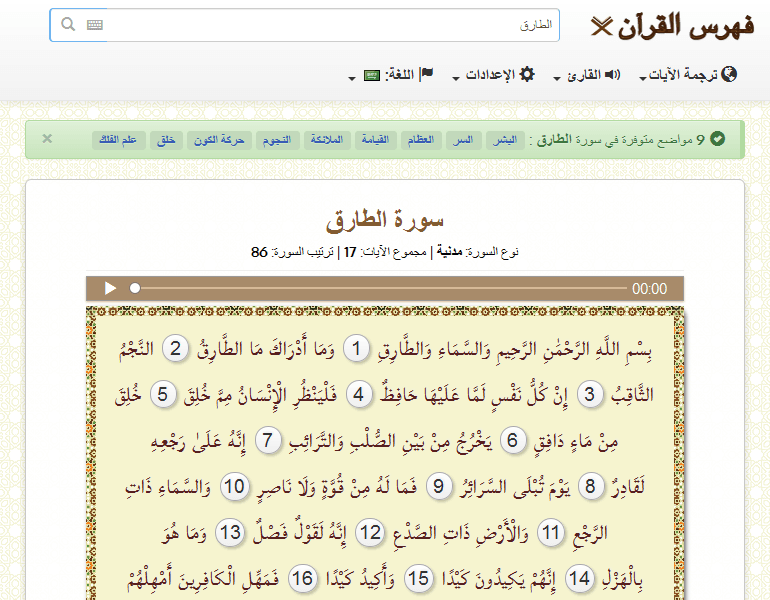This screenshot has height=600, width=770.
Task: Play the Surah At-Tariq audio recitation
Action: (x=110, y=289)
